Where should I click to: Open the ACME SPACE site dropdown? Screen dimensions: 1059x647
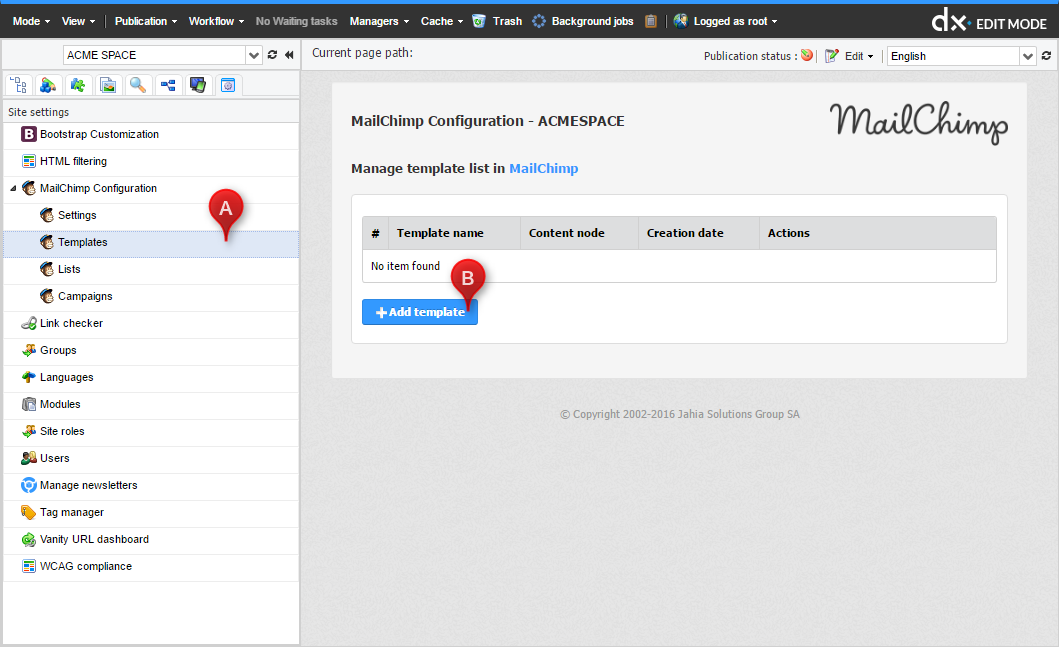[252, 56]
